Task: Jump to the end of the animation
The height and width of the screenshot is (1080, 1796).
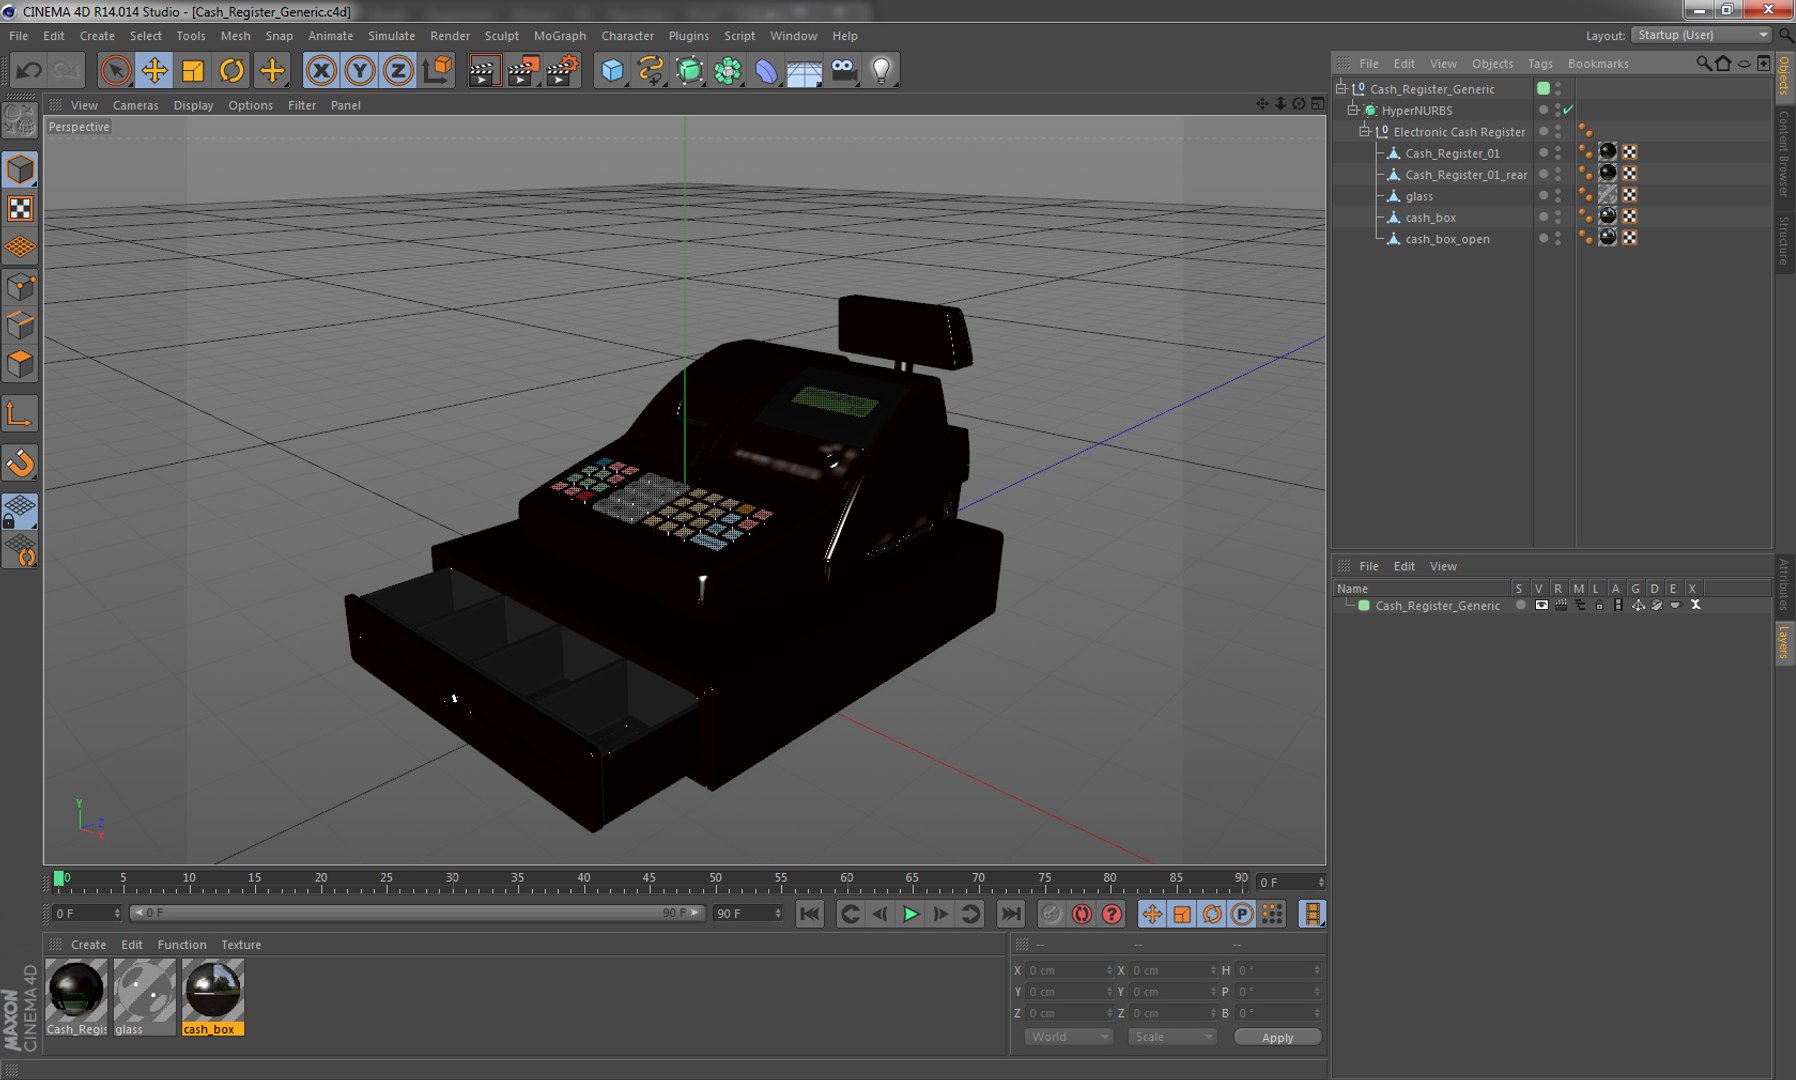Action: [1011, 913]
